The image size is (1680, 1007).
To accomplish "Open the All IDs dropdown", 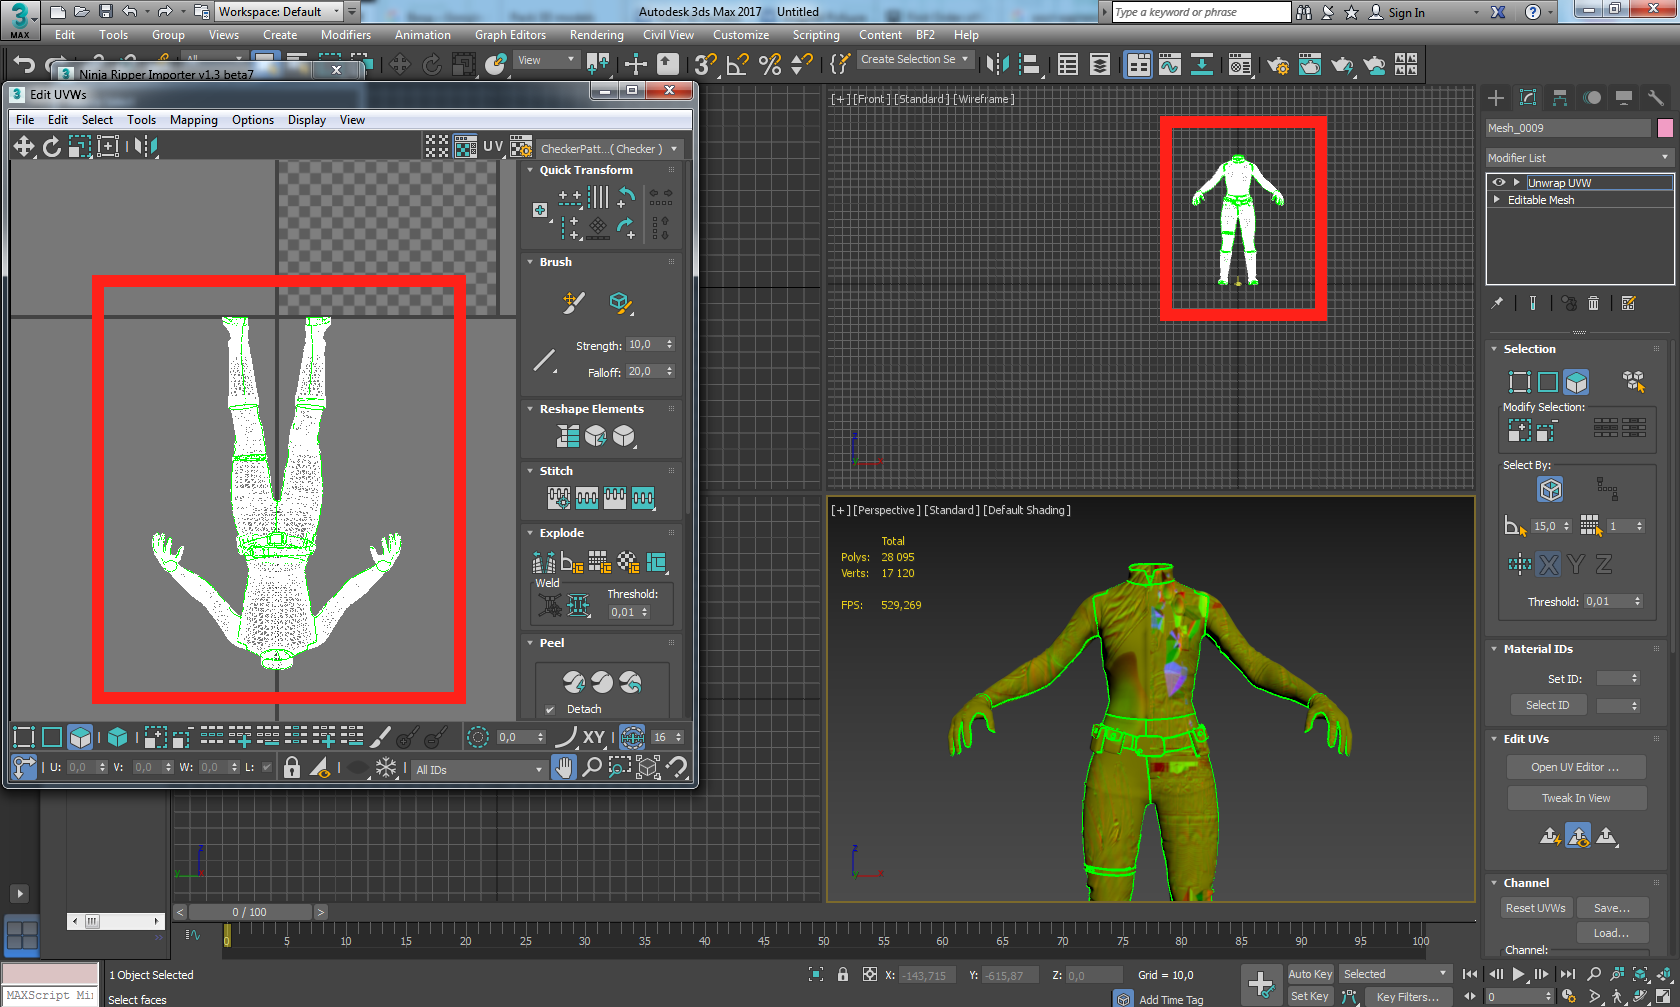I will click(x=479, y=769).
